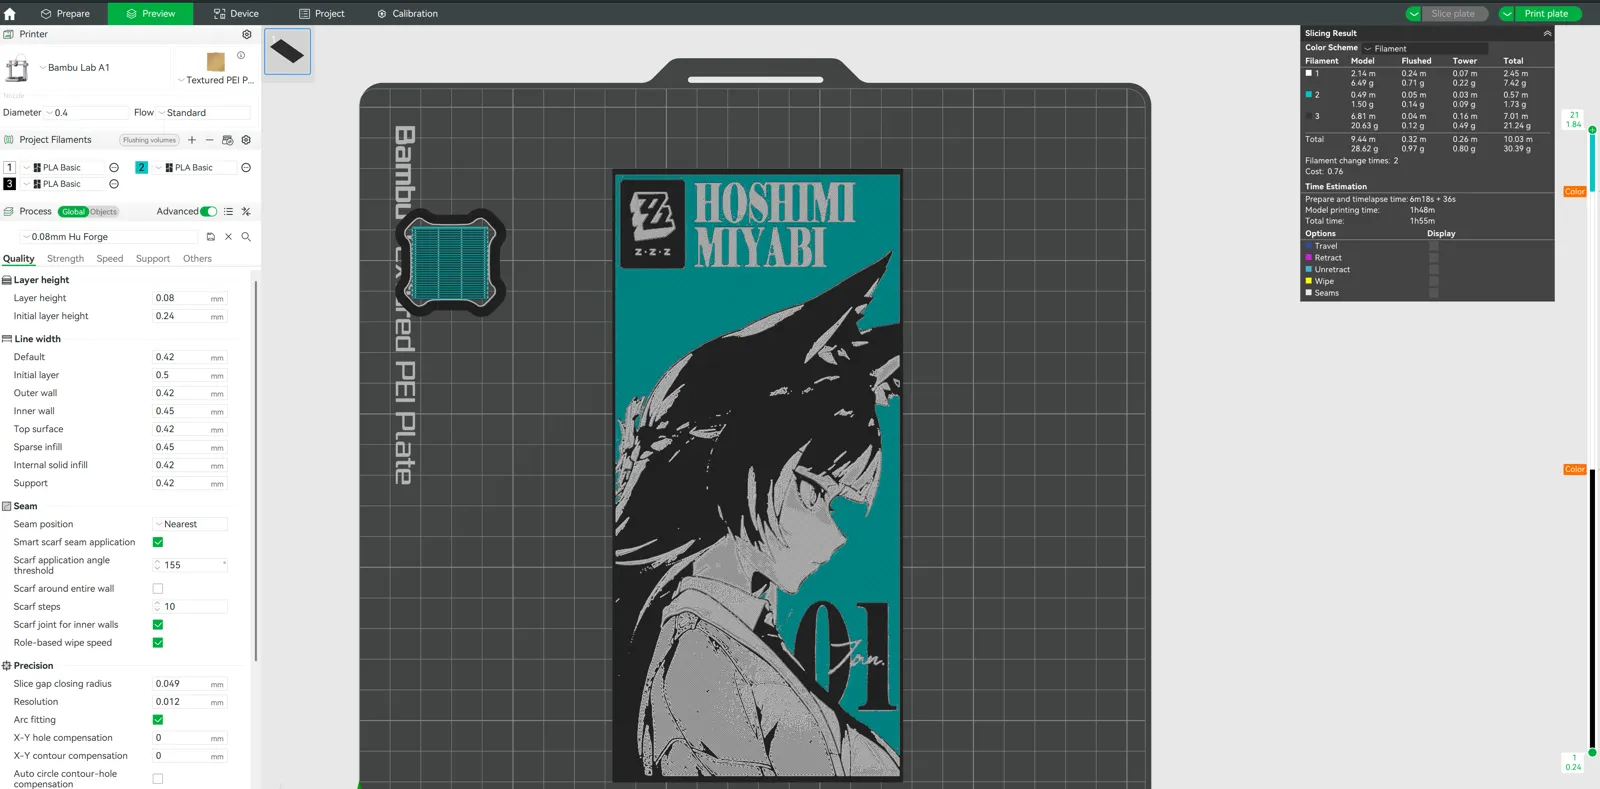Image resolution: width=1600 pixels, height=789 pixels.
Task: Search process settings magnifier icon
Action: point(246,237)
